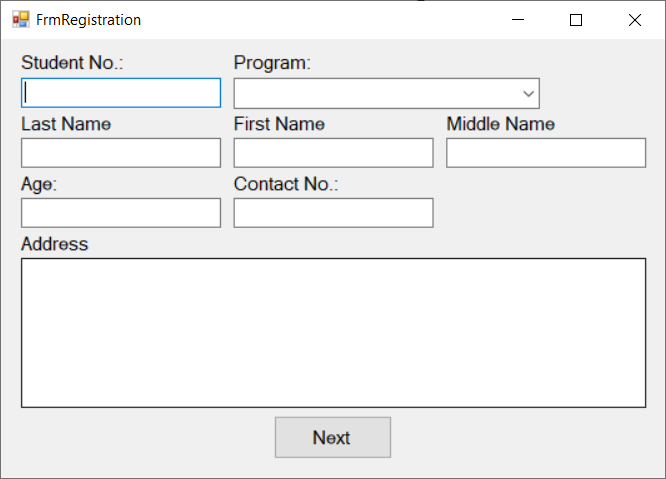
Task: Click the Age input field
Action: coord(121,213)
